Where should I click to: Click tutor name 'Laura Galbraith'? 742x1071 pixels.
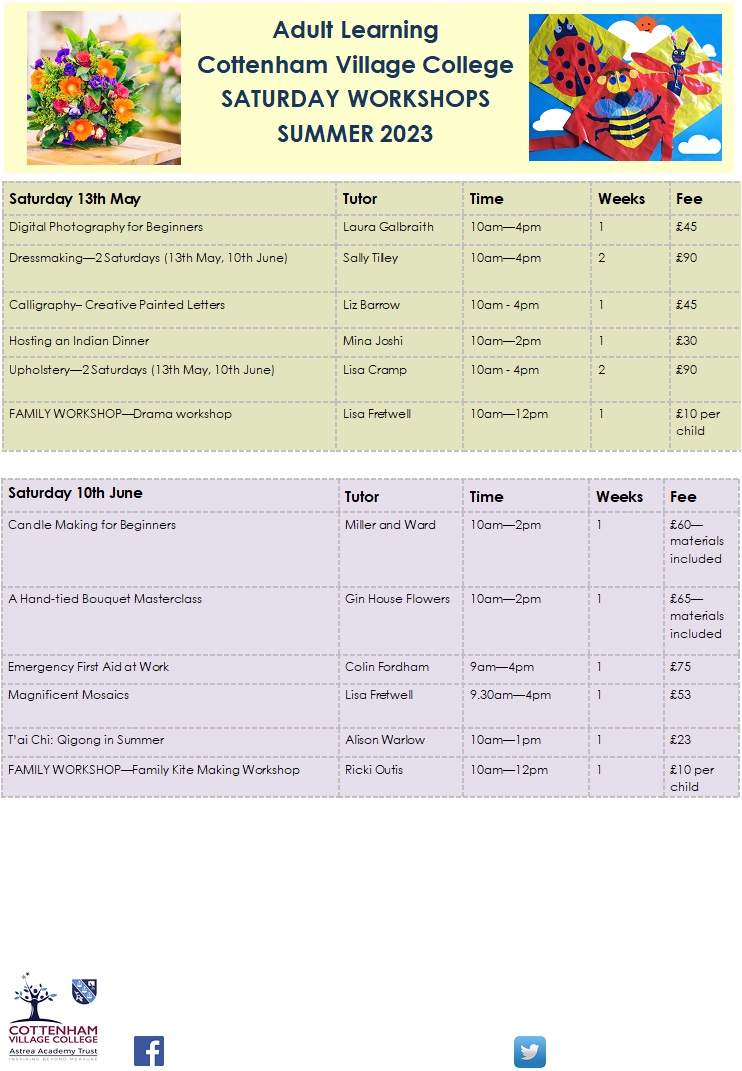pos(388,227)
